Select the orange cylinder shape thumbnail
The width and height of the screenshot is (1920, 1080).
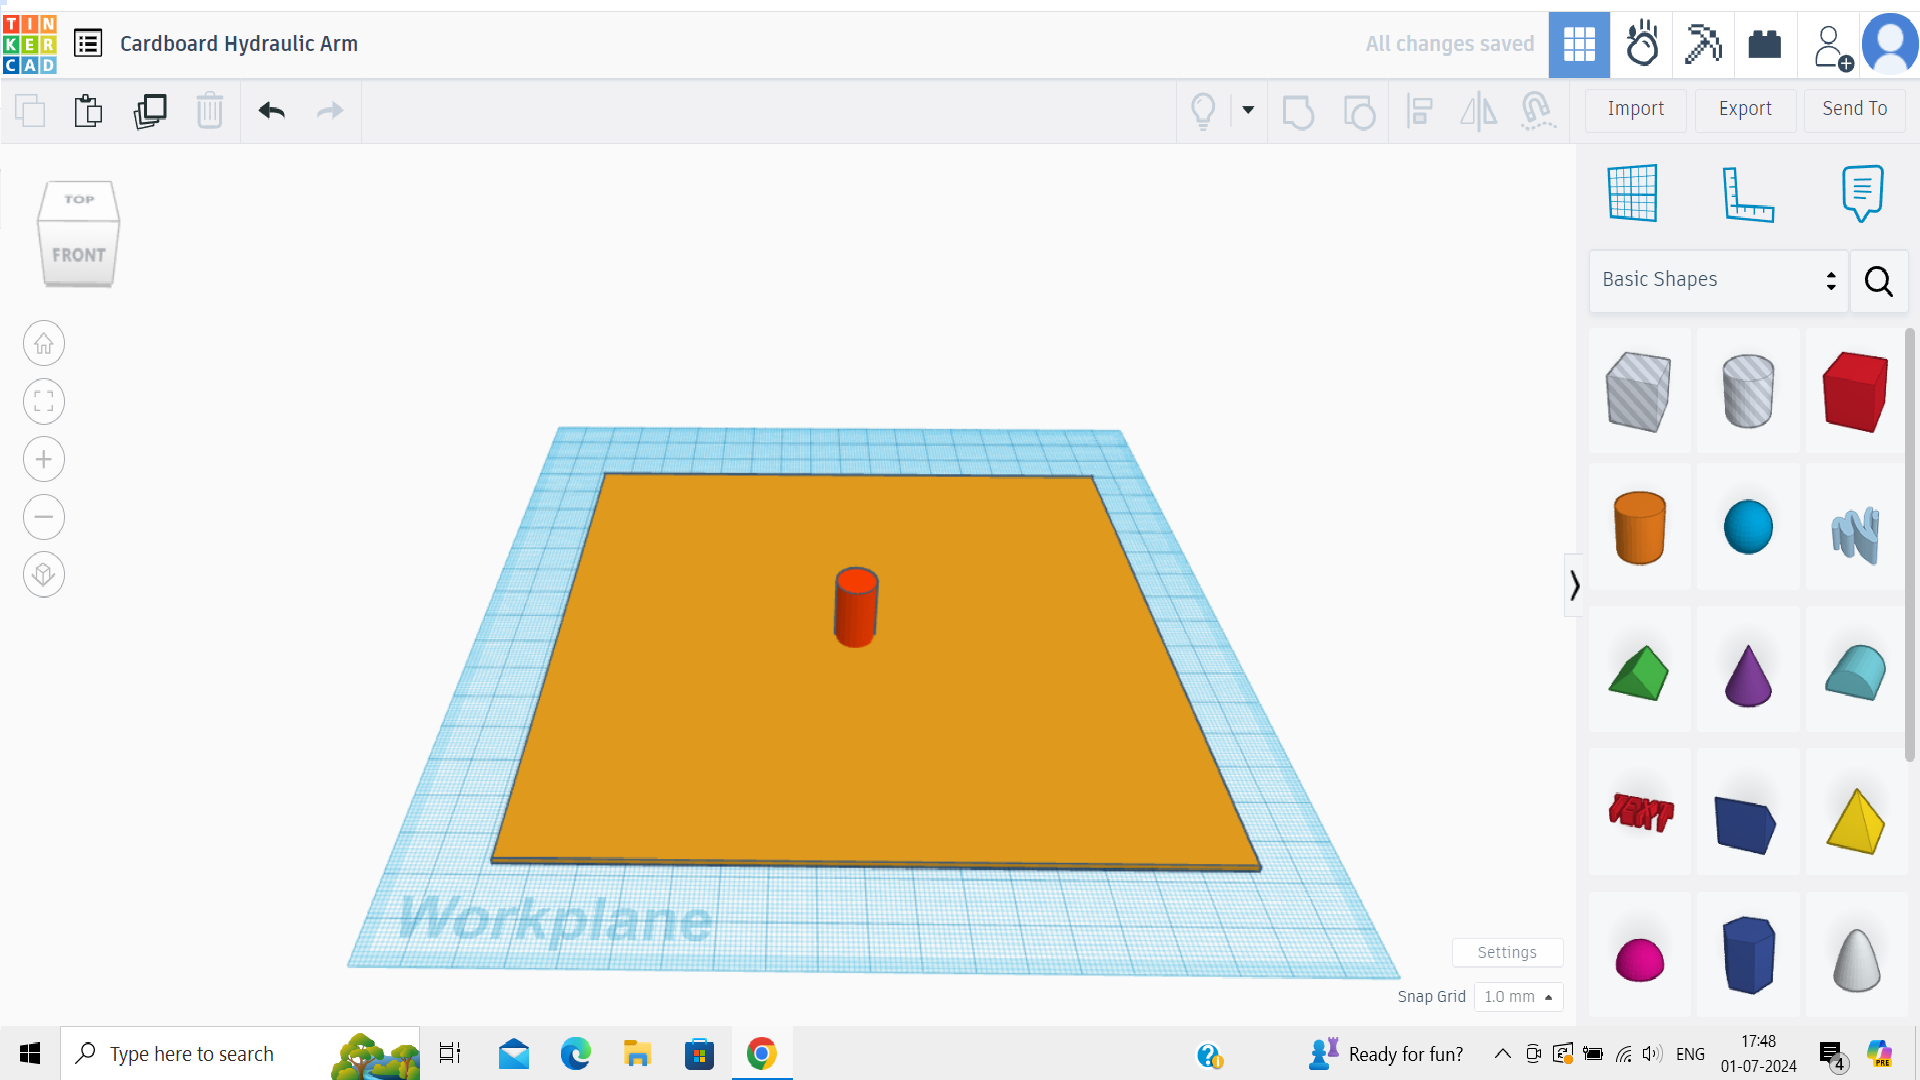1639,527
